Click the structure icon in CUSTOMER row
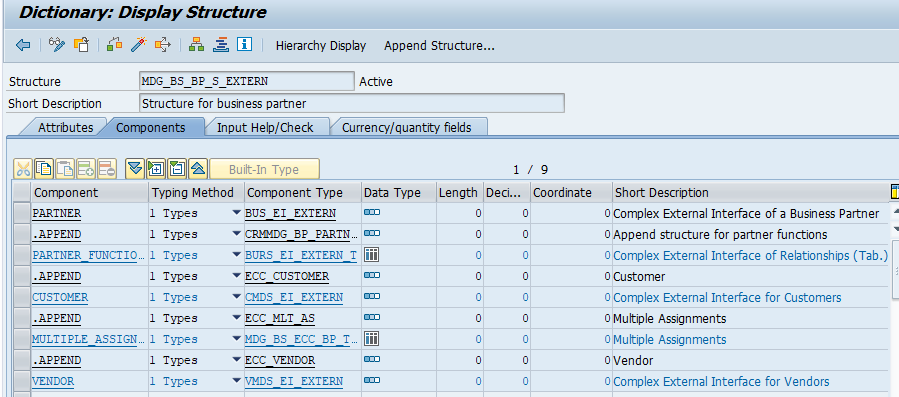Viewport: 899px width, 397px height. (372, 297)
